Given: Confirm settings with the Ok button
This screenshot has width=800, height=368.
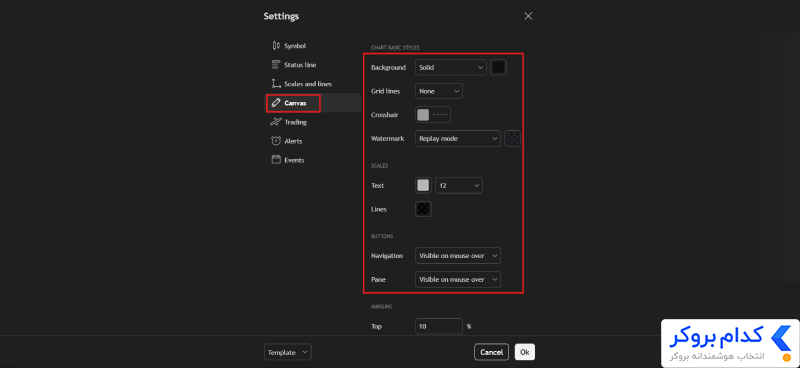Looking at the screenshot, I should click(525, 352).
